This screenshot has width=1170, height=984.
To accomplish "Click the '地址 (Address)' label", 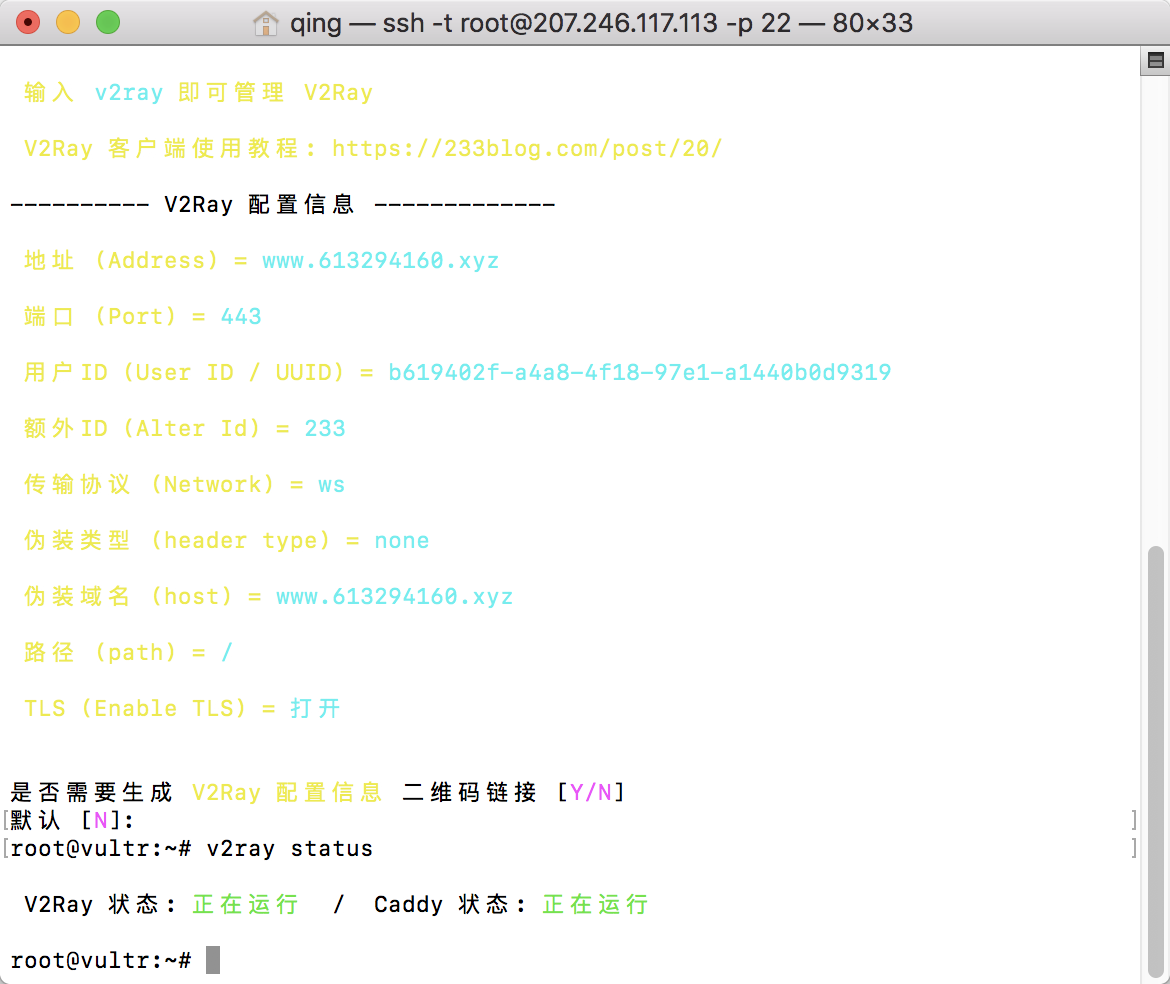I will (x=122, y=260).
